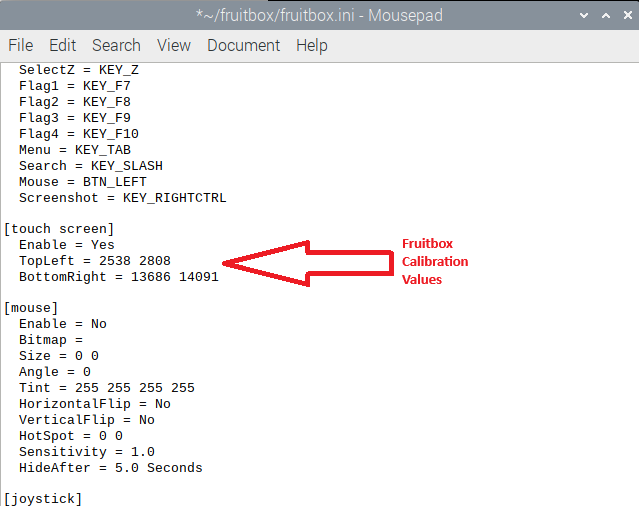The width and height of the screenshot is (639, 506).
Task: Click the [touch screen] section header
Action: (x=59, y=229)
